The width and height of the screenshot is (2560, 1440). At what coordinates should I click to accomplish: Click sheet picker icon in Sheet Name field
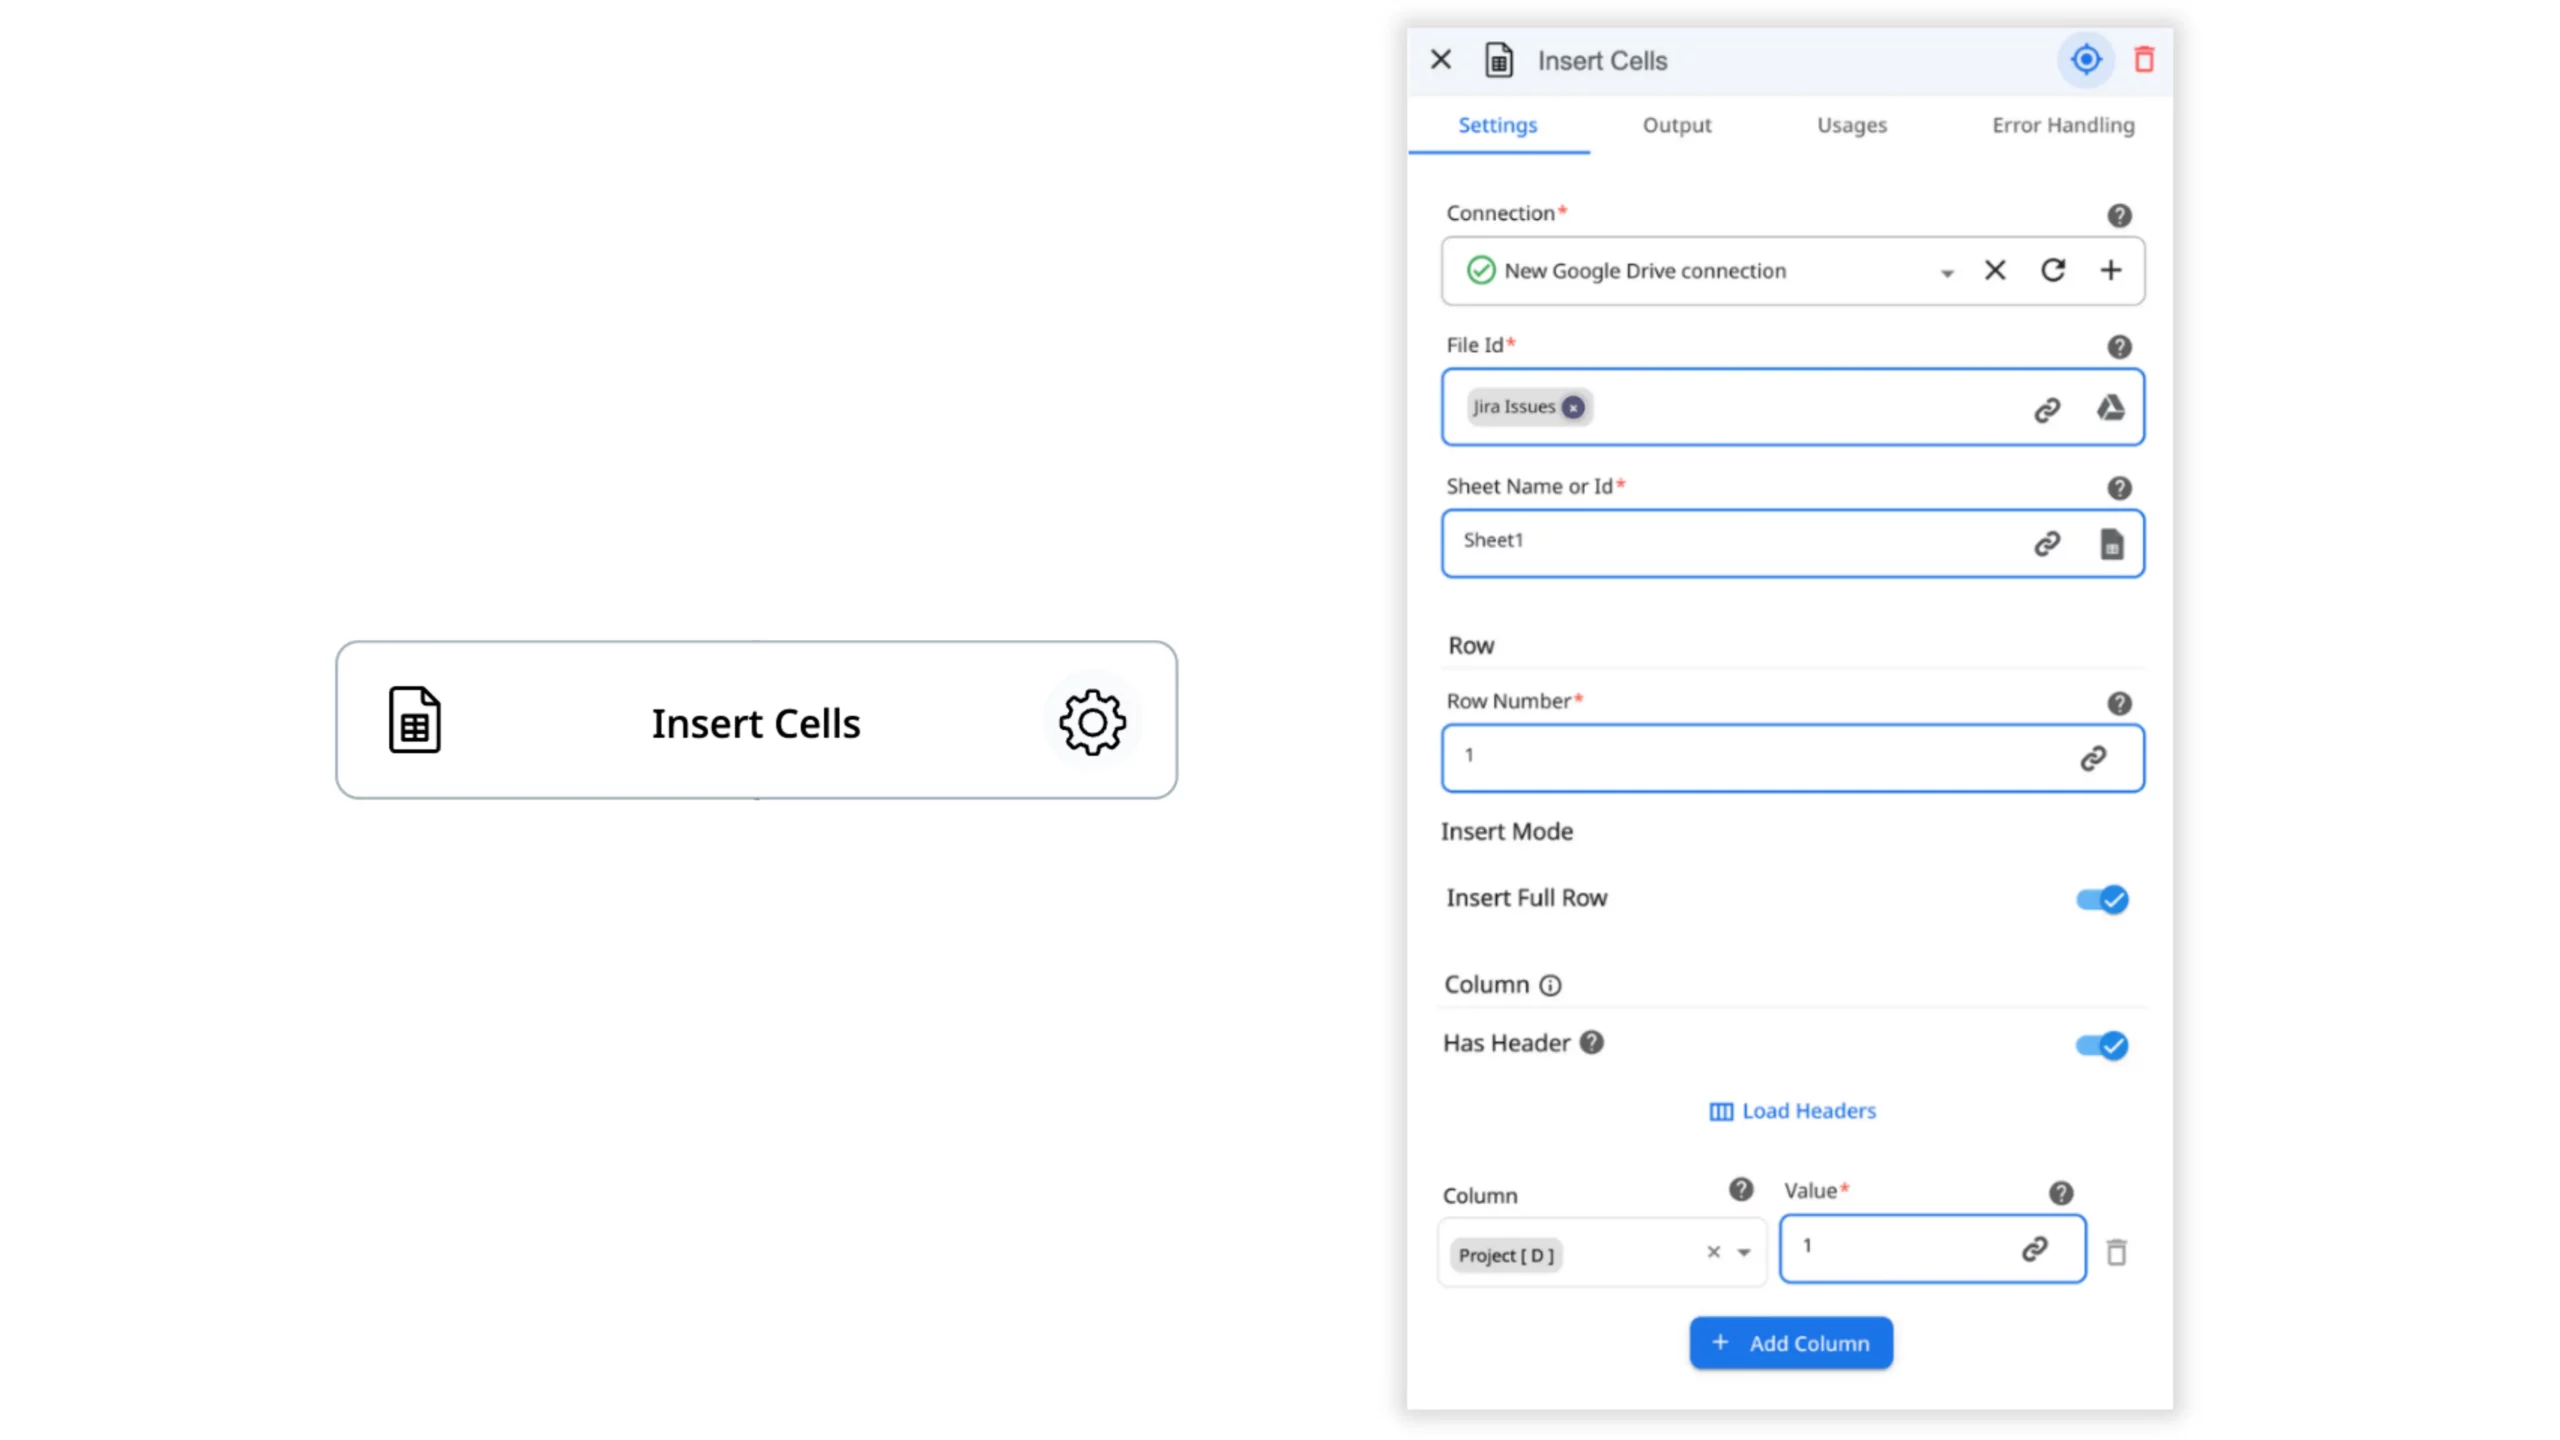[x=2111, y=544]
